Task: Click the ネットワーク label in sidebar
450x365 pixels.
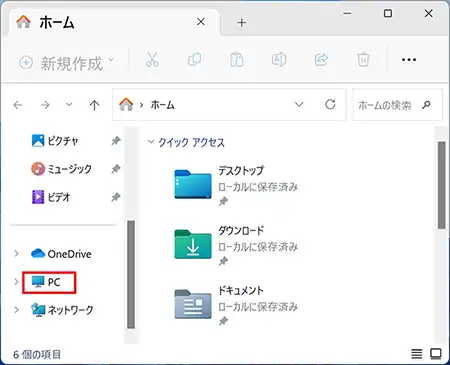Action: 70,310
